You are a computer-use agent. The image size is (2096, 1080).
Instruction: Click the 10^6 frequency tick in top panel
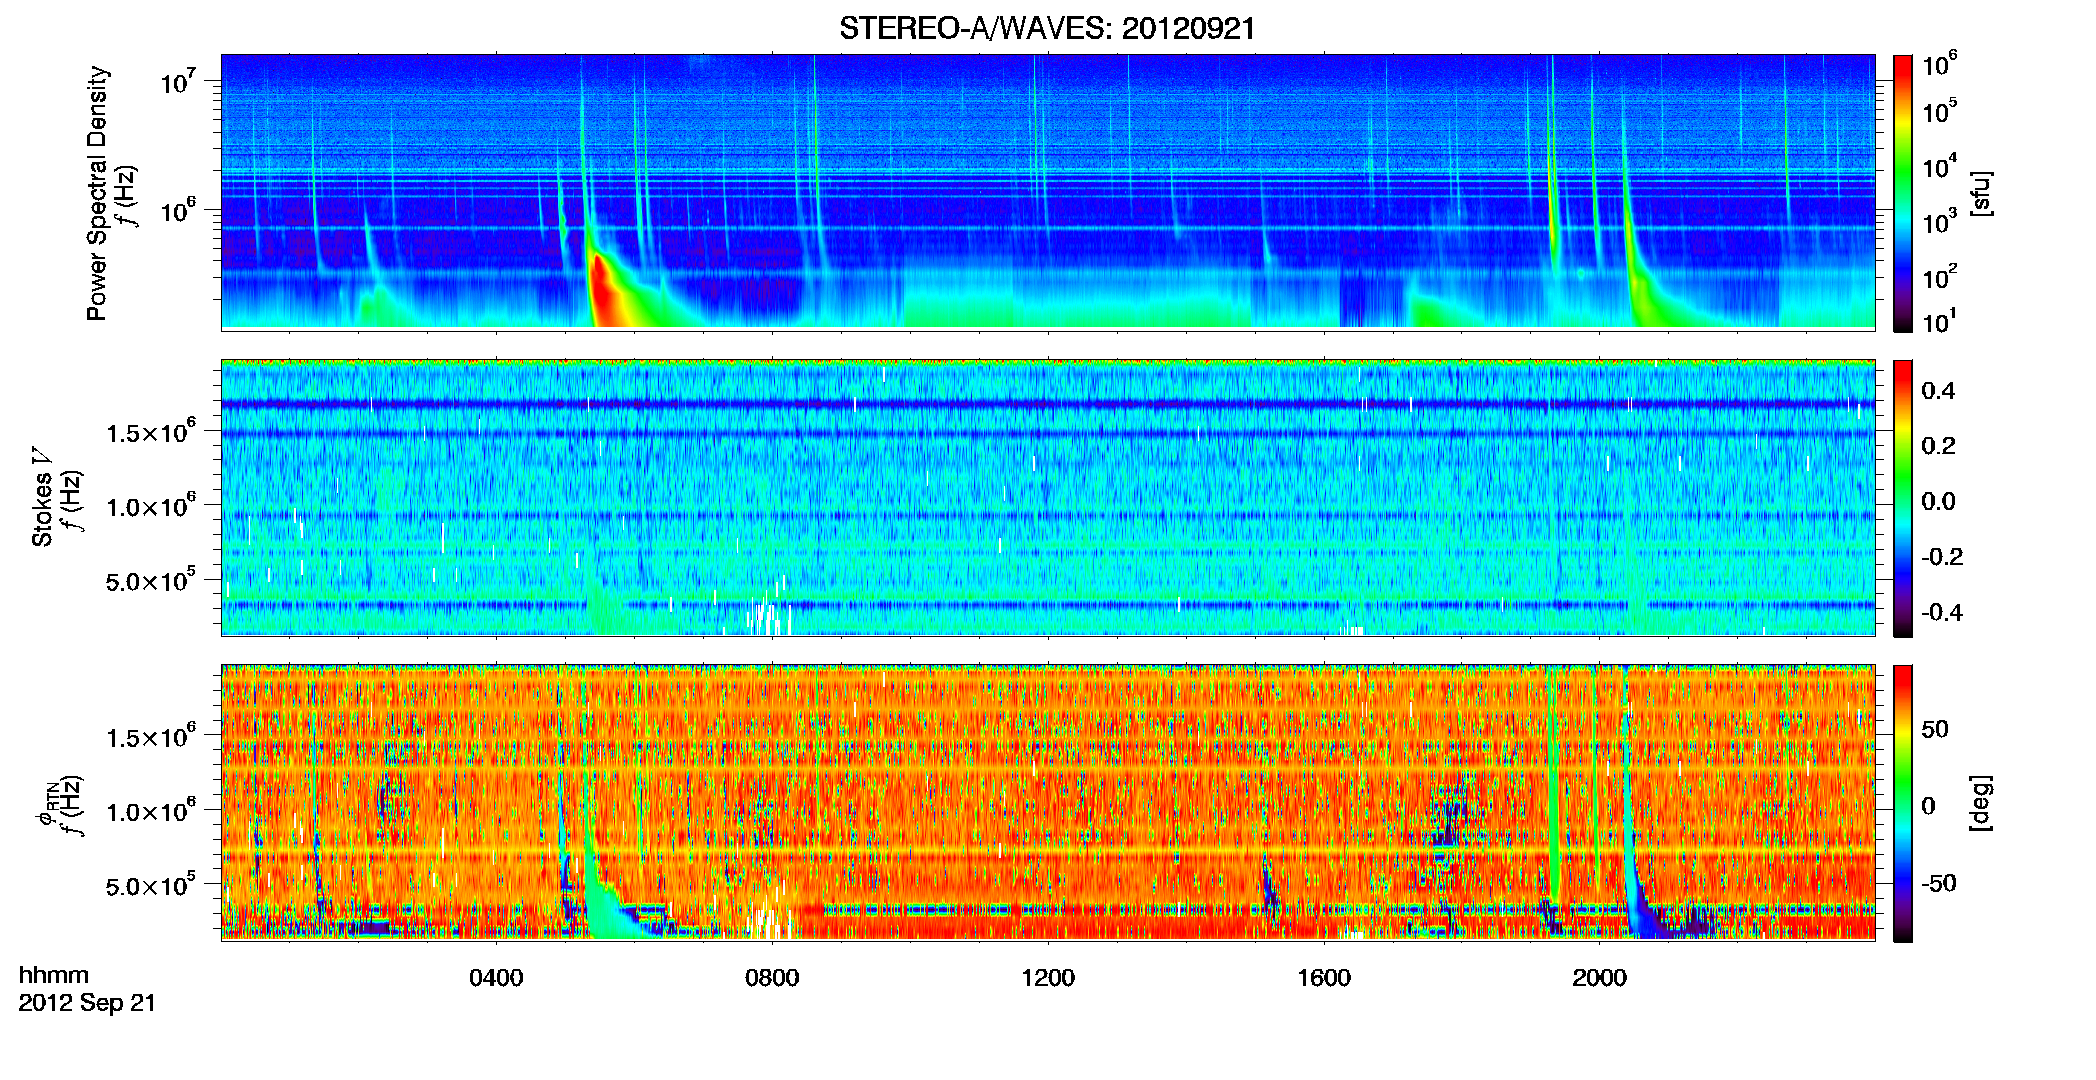[x=177, y=211]
